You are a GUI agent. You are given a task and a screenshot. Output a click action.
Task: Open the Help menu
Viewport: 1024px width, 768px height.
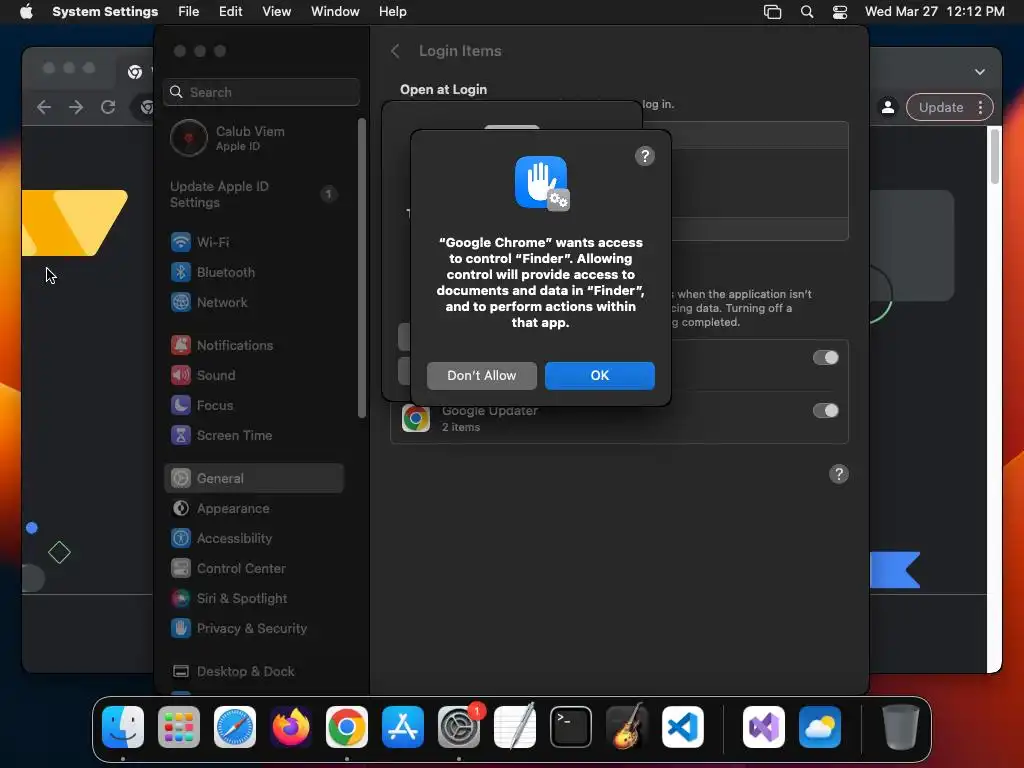coord(392,12)
